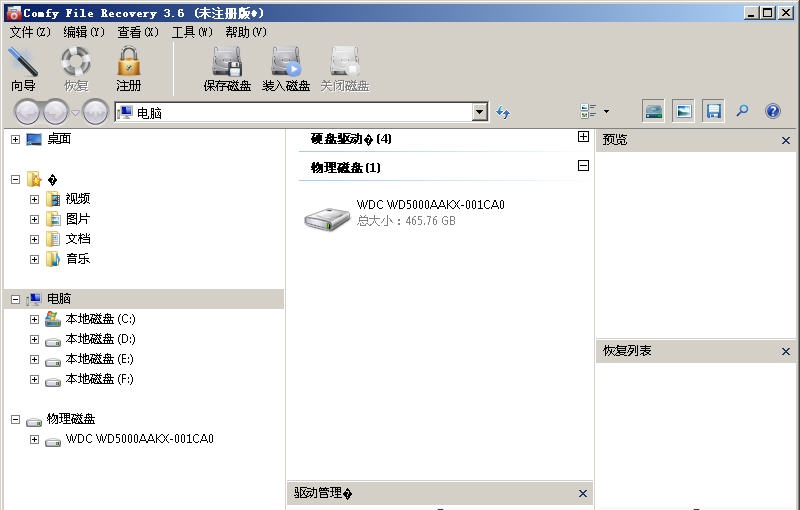The width and height of the screenshot is (800, 510).
Task: Expand the 本地磁盘 (F:) node
Action: (x=34, y=380)
